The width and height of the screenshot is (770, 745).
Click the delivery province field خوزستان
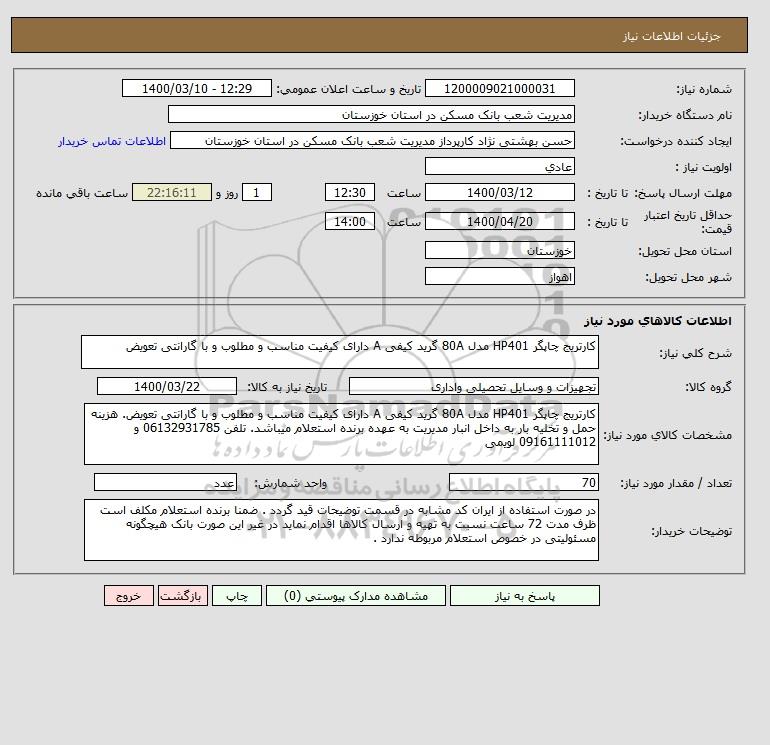499,250
